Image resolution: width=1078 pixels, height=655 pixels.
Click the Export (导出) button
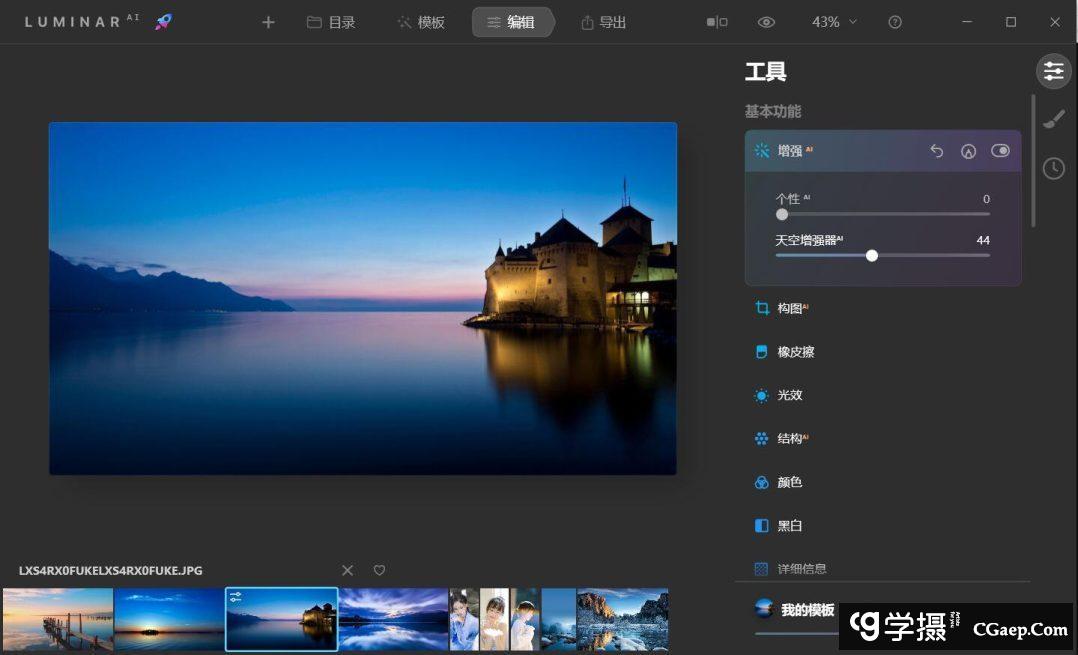click(603, 22)
